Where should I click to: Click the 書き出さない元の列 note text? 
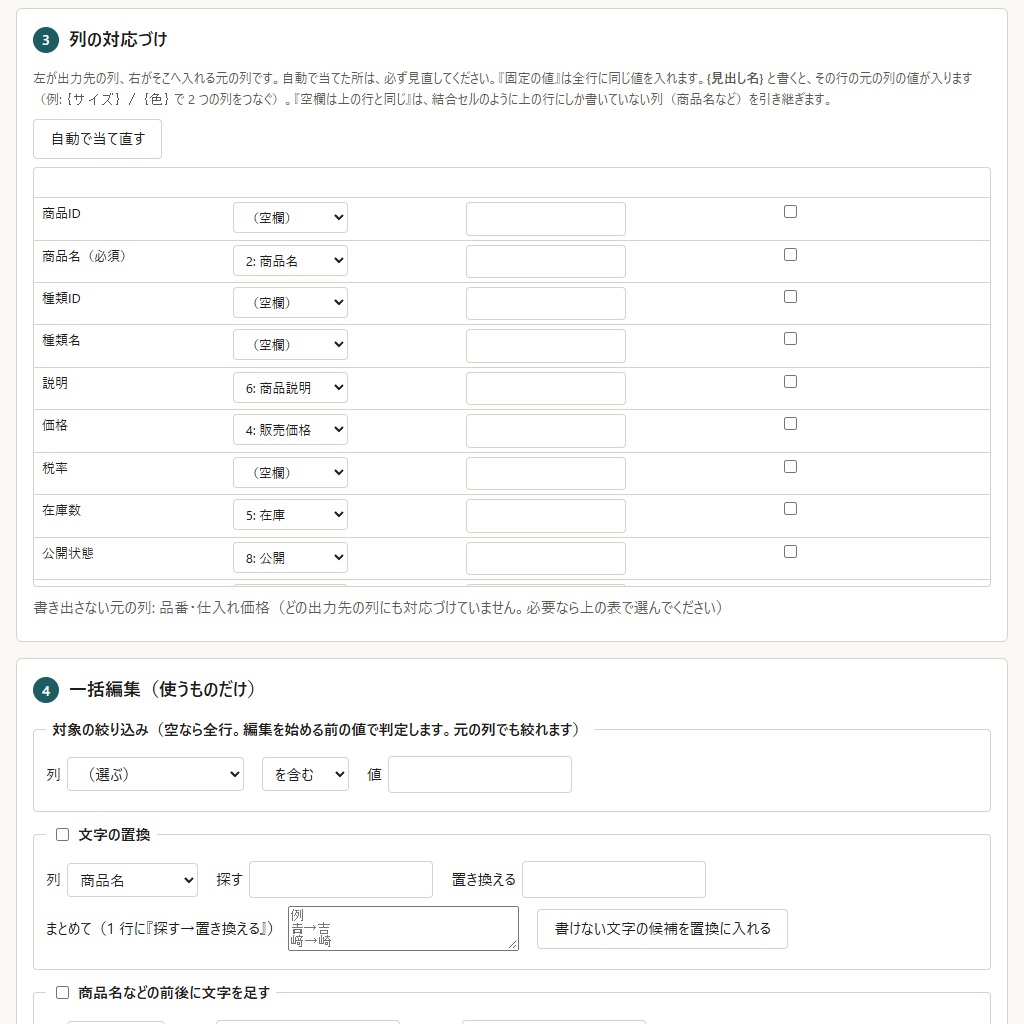click(377, 607)
